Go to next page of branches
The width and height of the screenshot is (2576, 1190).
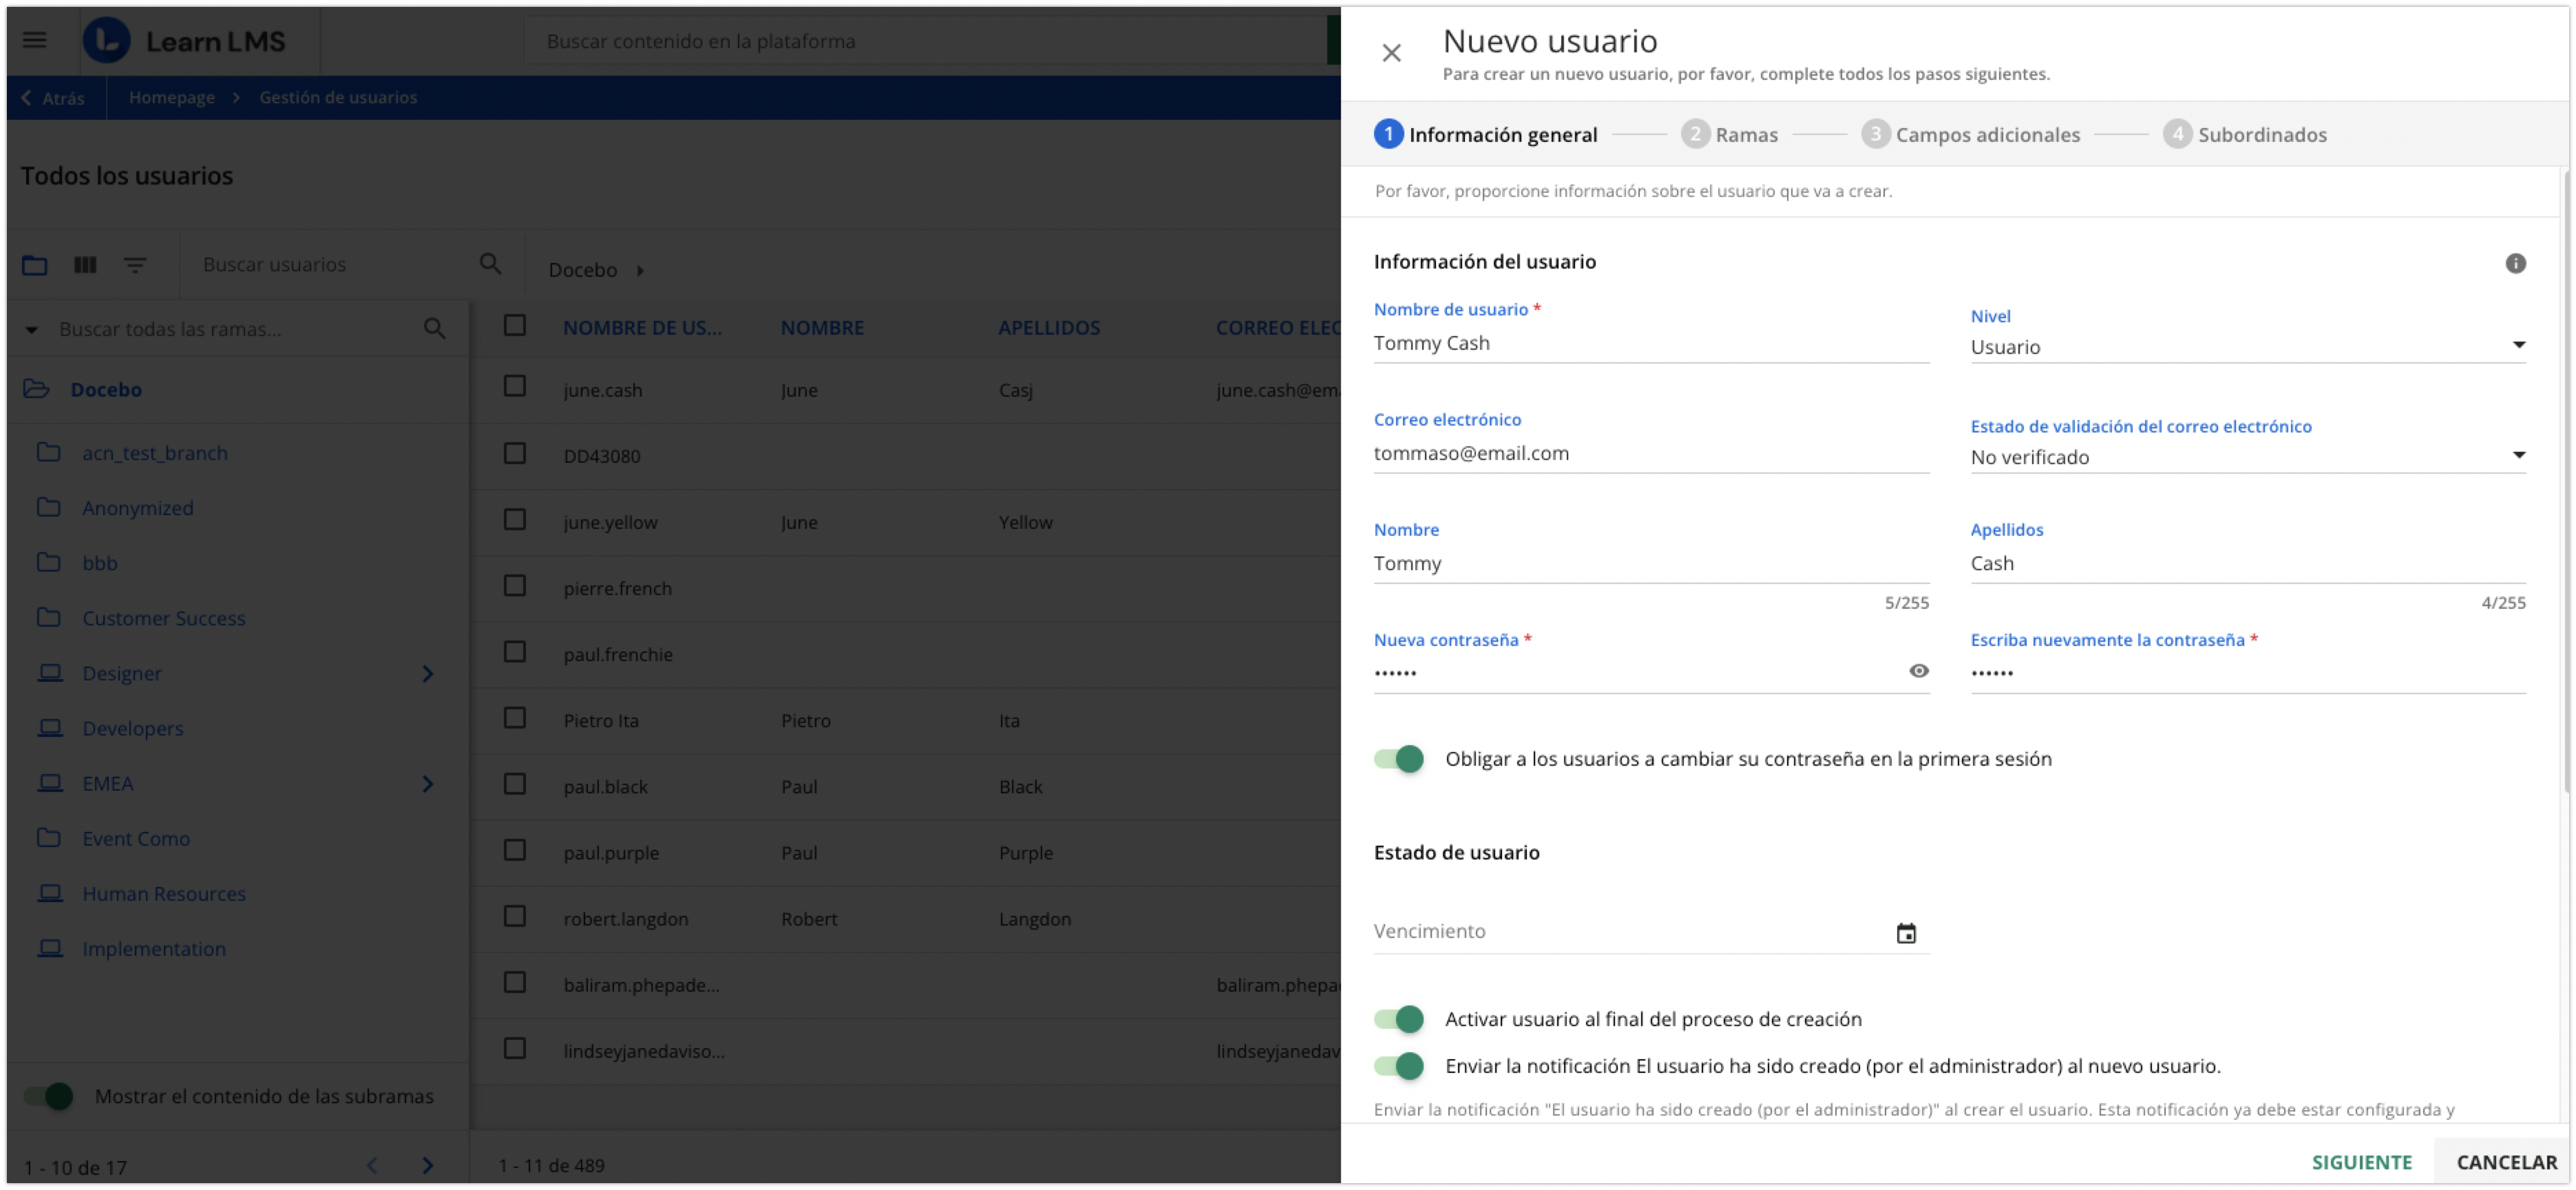[428, 1166]
